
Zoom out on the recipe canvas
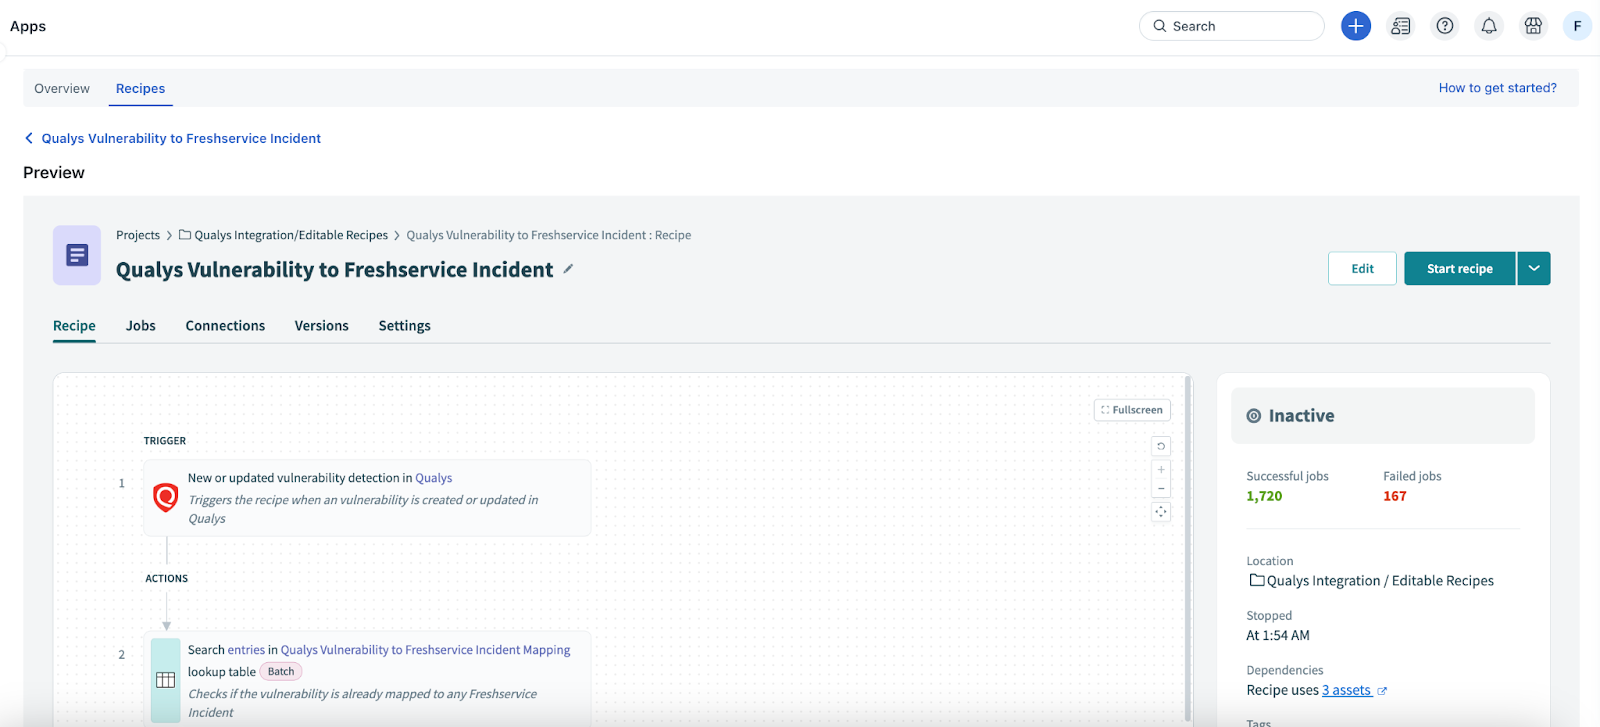pyautogui.click(x=1161, y=489)
